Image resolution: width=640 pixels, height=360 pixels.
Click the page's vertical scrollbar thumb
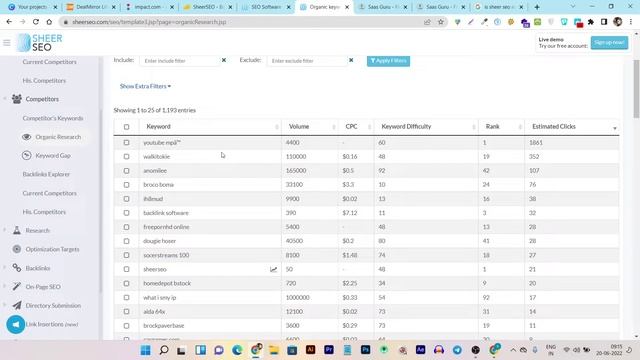636,89
